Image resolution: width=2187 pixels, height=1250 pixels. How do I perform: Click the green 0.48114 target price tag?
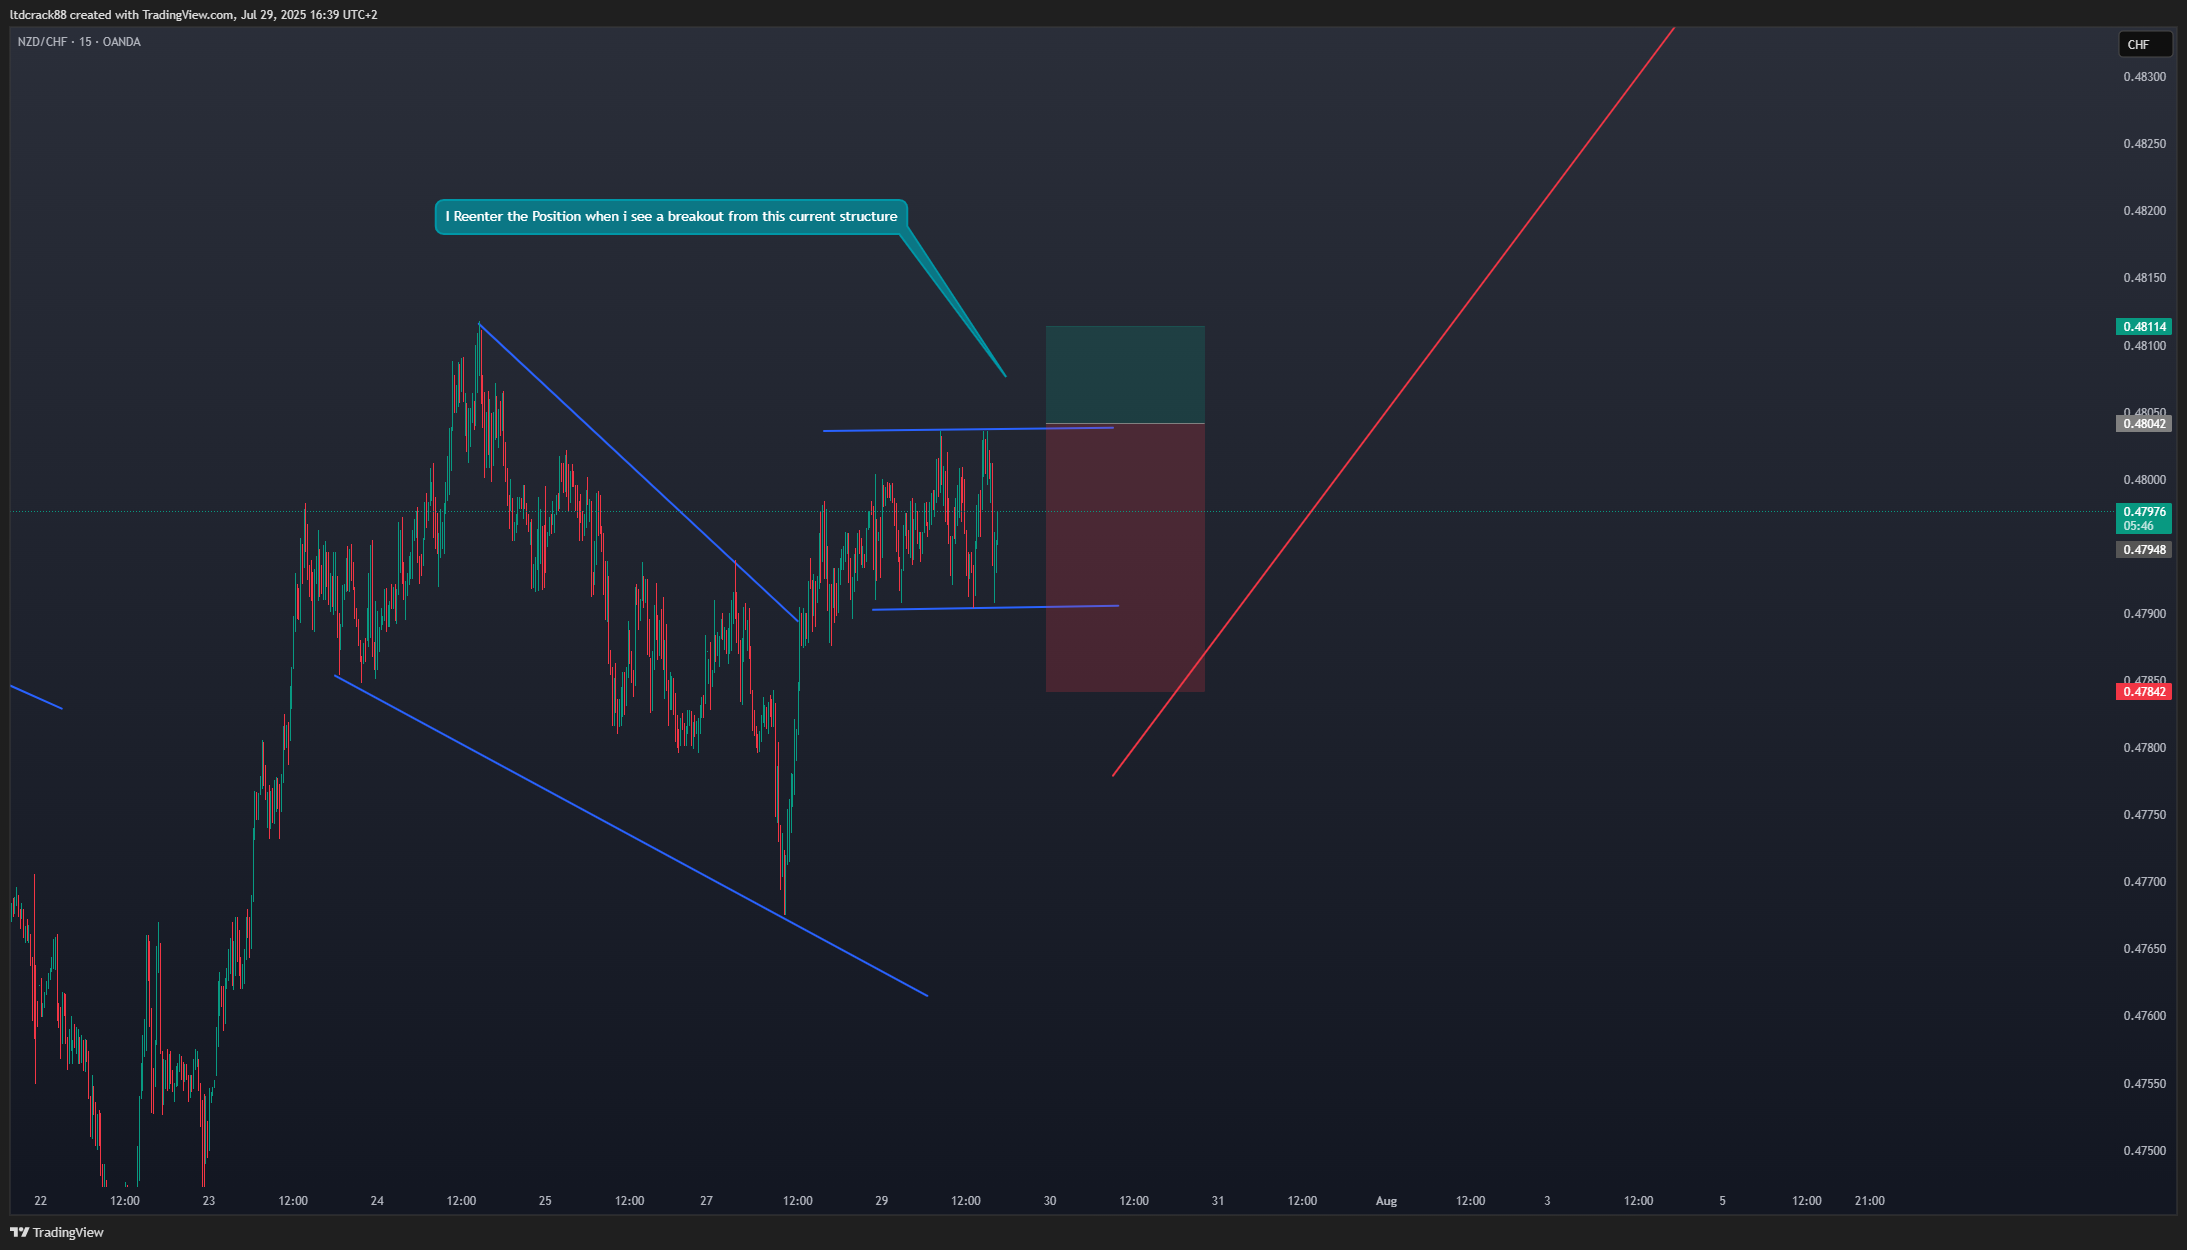pos(2144,327)
